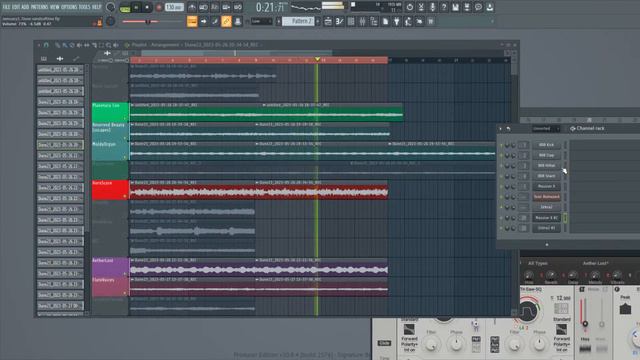Viewport: 640px width, 360px height.
Task: Click the 808 HiHat channel button
Action: click(x=546, y=166)
